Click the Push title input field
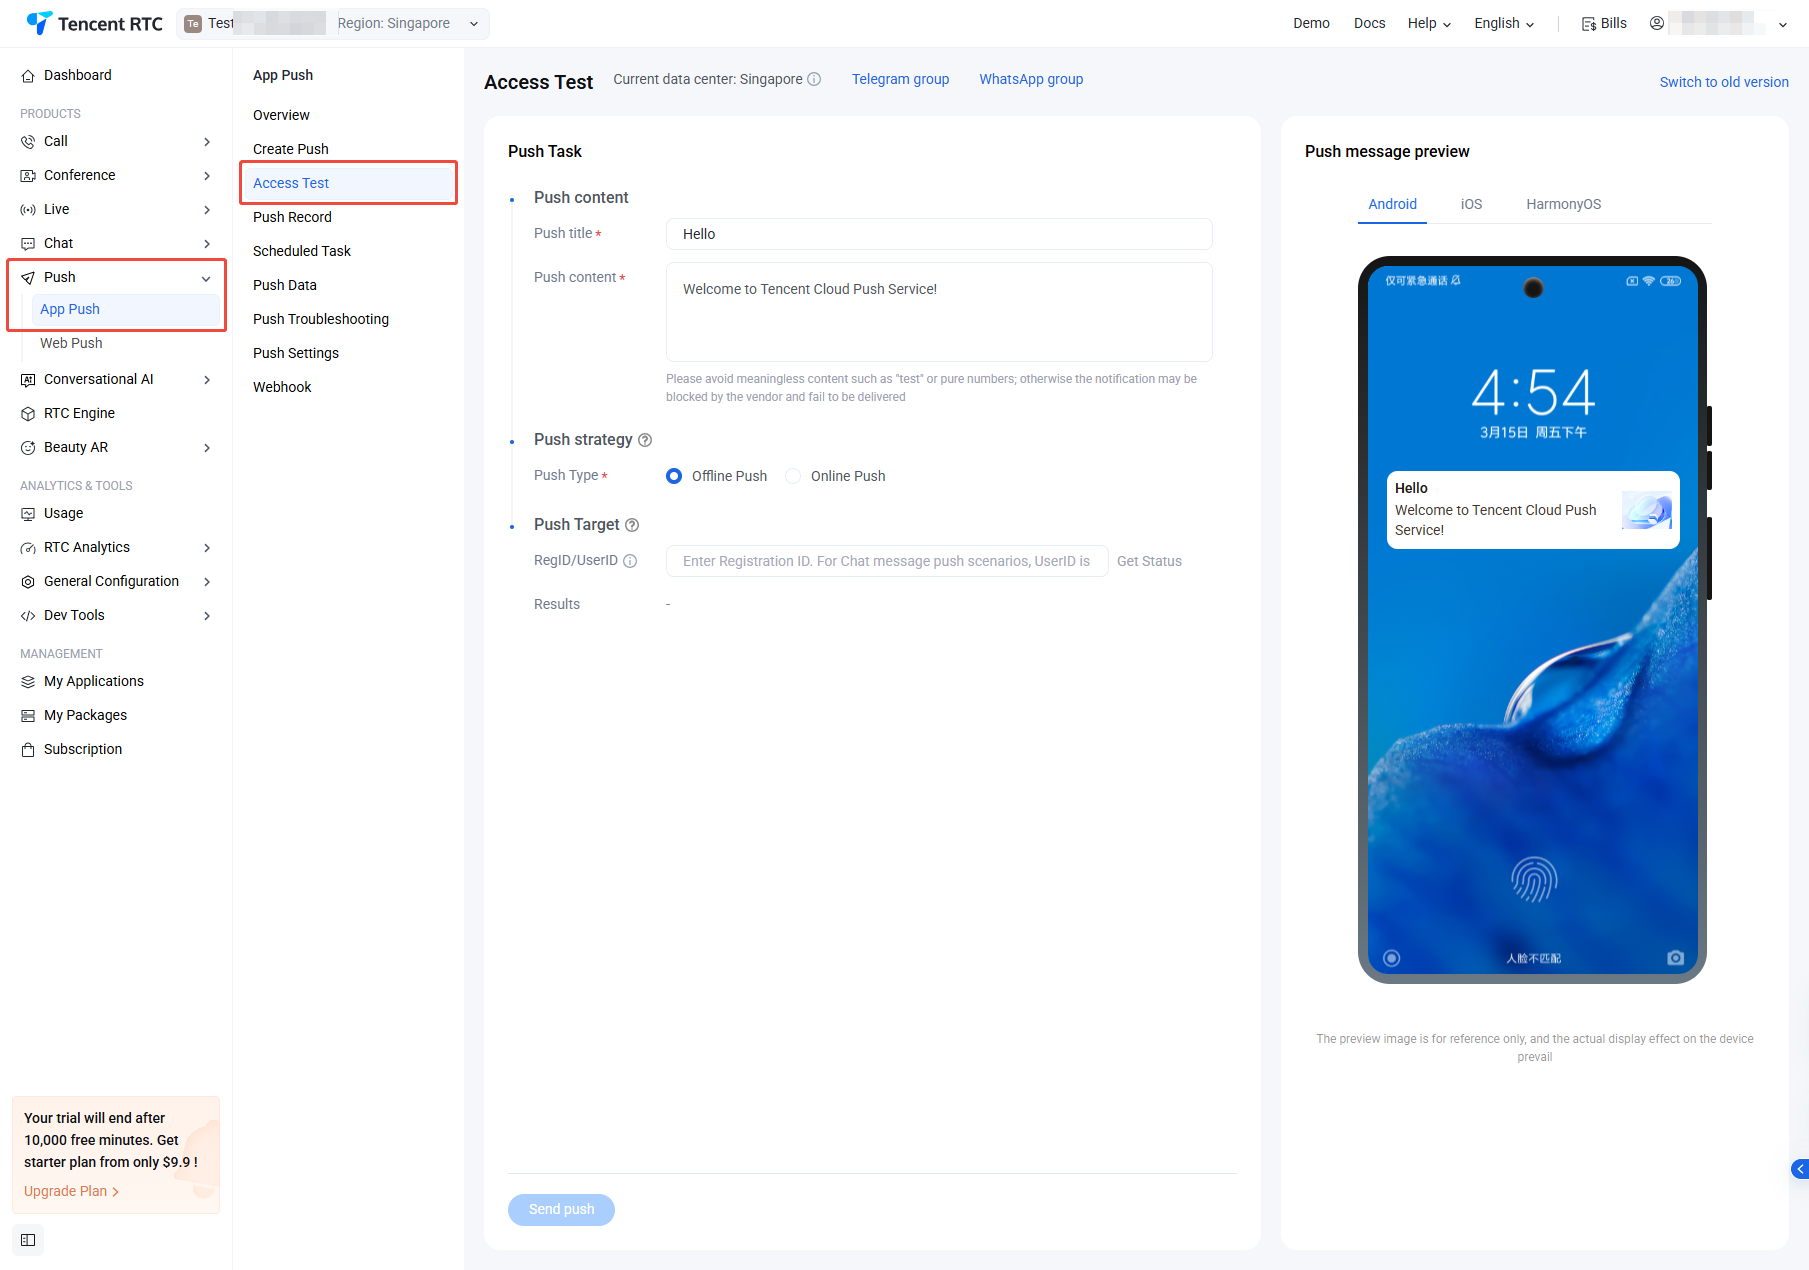This screenshot has height=1270, width=1809. 939,234
